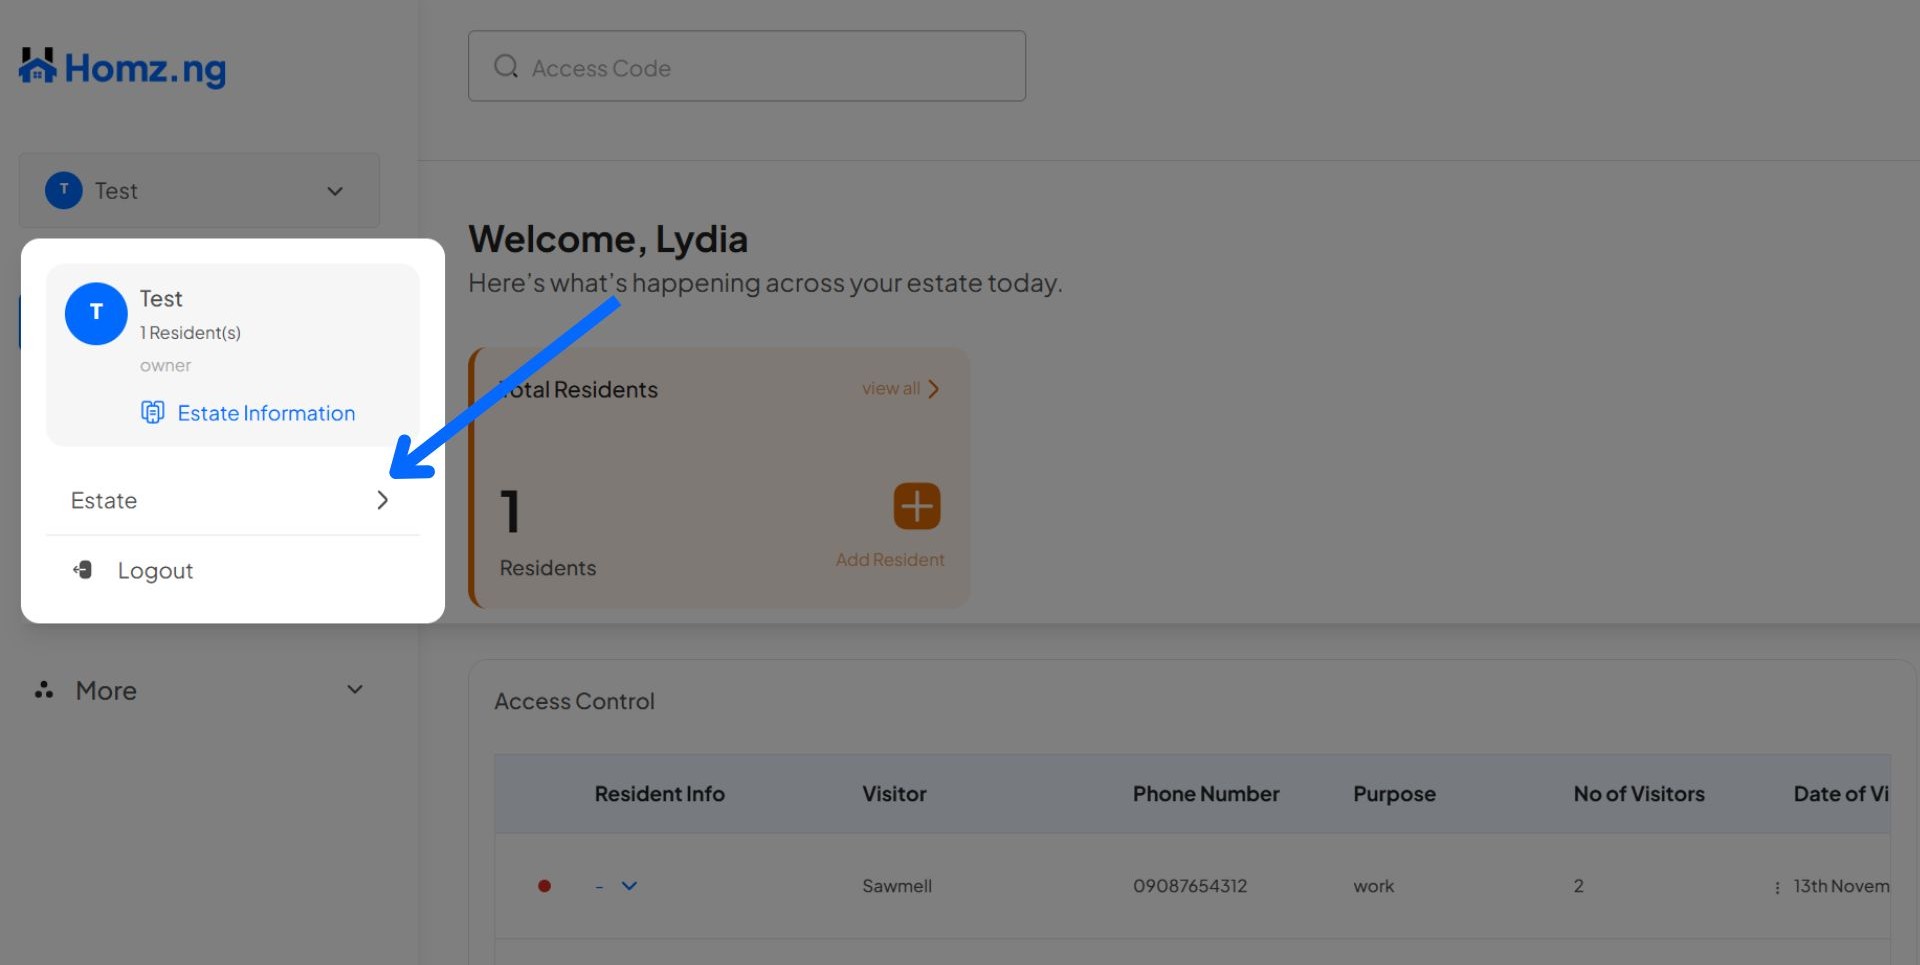Click the arrow icon next to view all
The image size is (1920, 965).
point(933,389)
